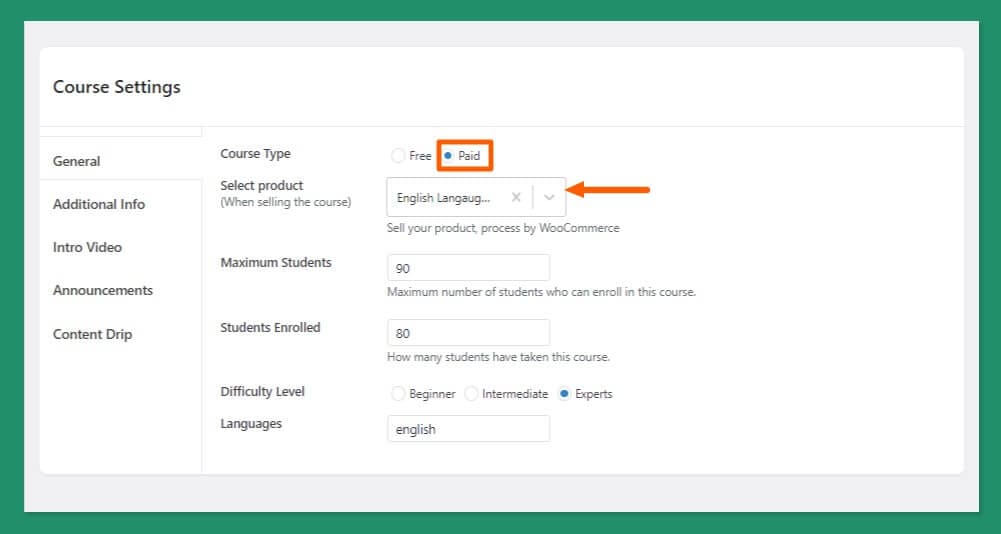Open the Intro Video tab
1001x534 pixels.
click(x=87, y=247)
